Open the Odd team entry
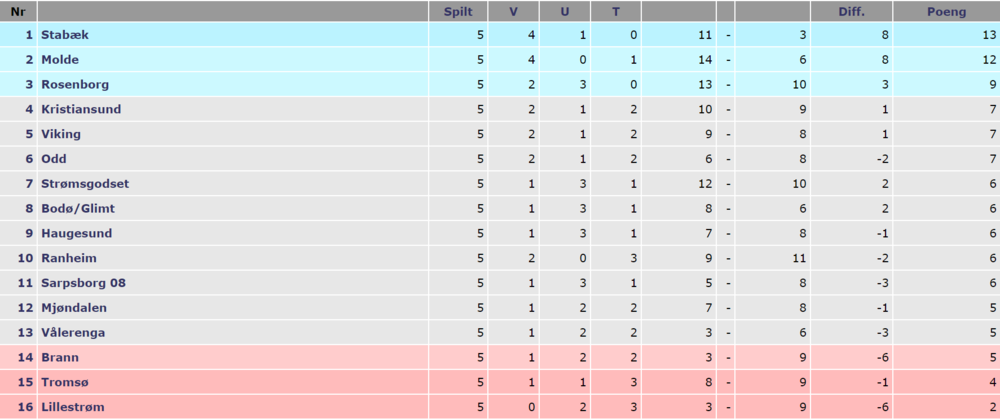1000x419 pixels. (54, 159)
